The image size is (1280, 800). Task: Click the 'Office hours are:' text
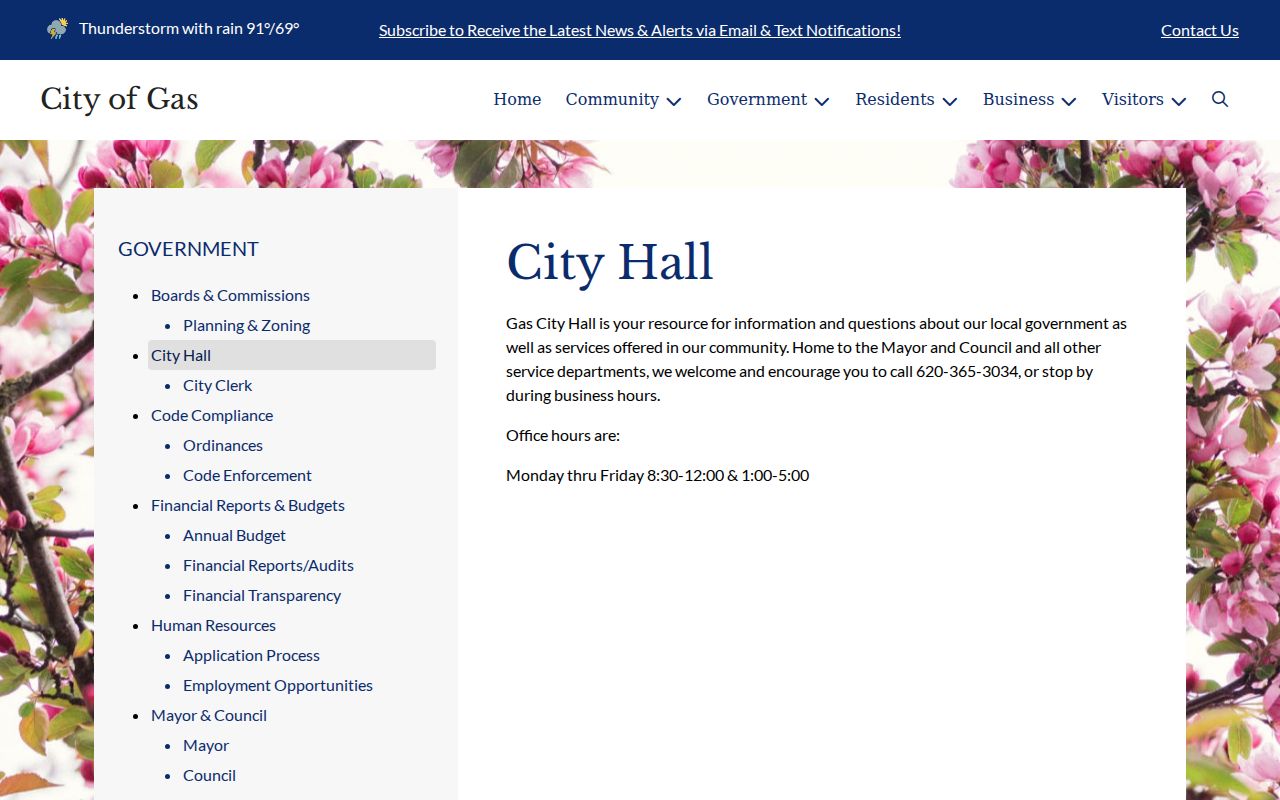tap(563, 435)
